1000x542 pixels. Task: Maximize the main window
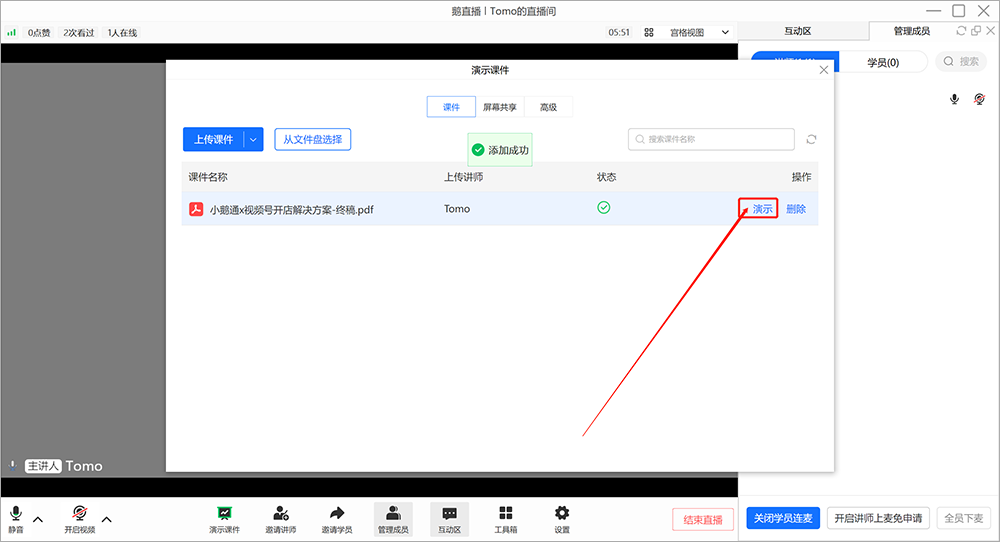pos(959,10)
